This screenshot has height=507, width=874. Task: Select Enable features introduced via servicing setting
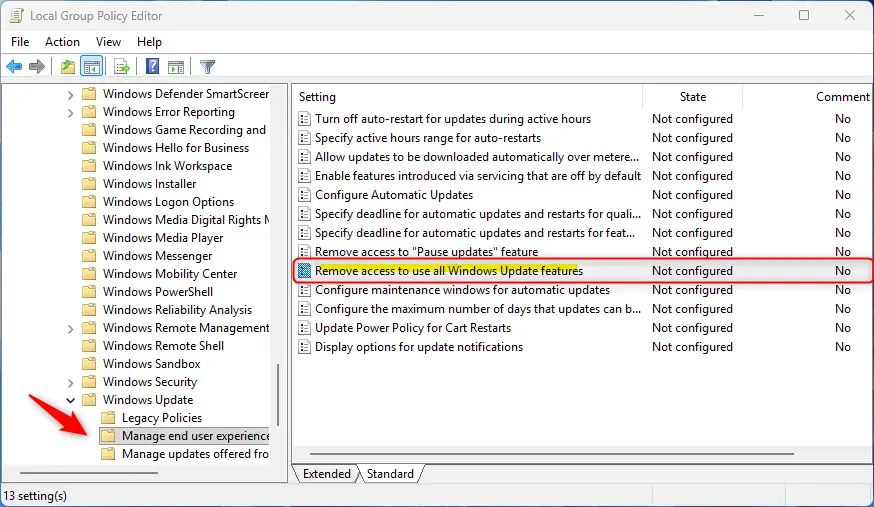(478, 176)
